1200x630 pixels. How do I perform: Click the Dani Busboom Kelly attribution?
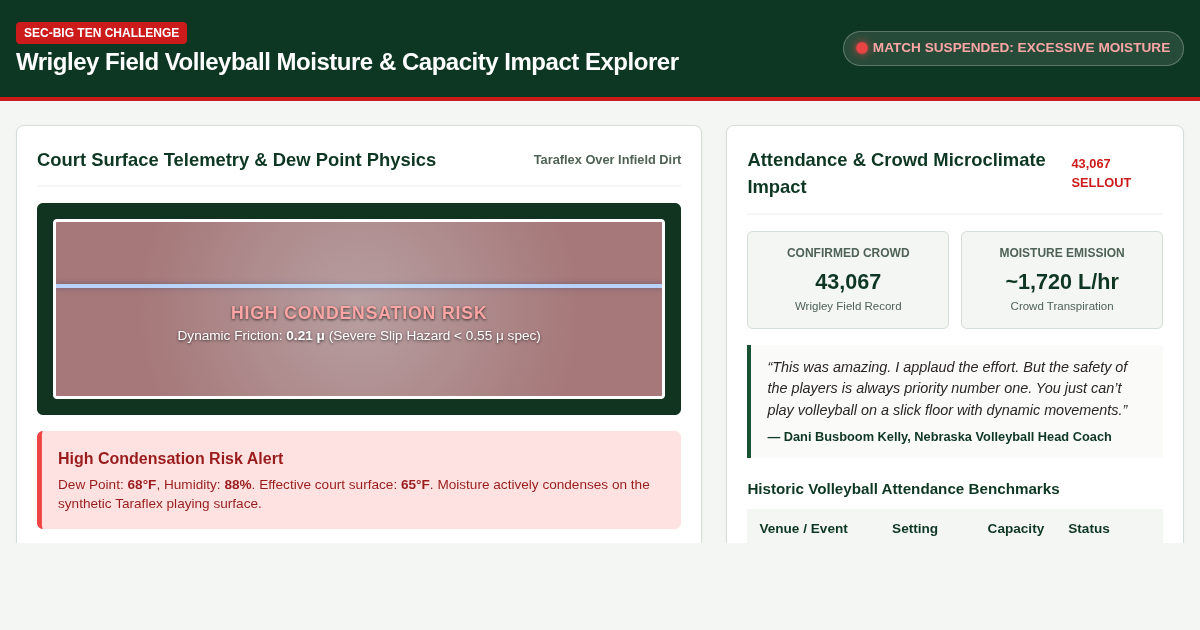tap(939, 437)
